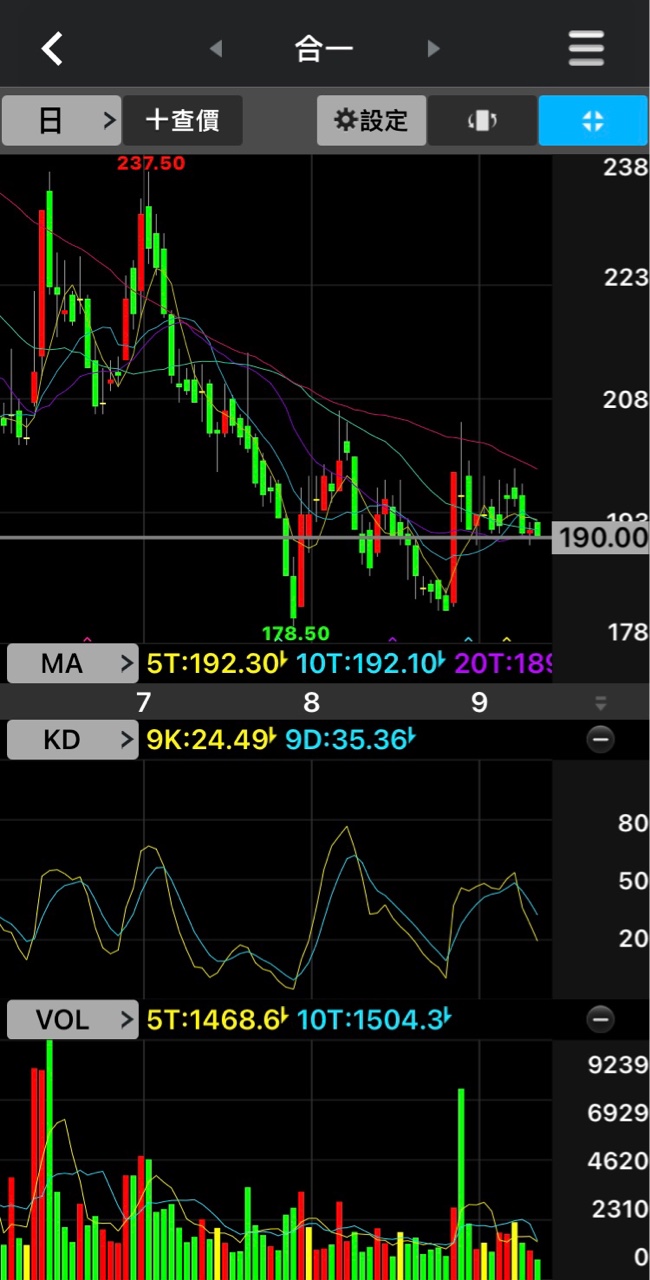Tap the 237.50 high price label

[151, 163]
